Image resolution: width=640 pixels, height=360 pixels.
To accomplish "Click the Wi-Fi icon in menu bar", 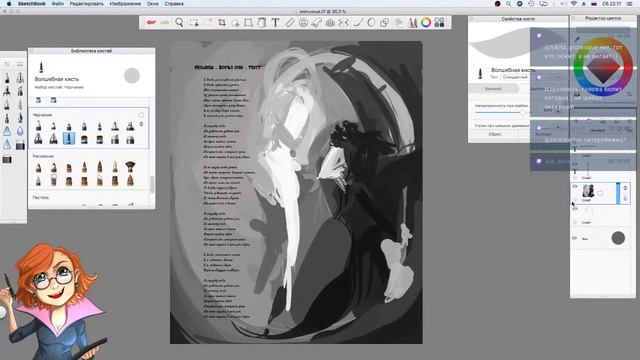I will tap(573, 4).
